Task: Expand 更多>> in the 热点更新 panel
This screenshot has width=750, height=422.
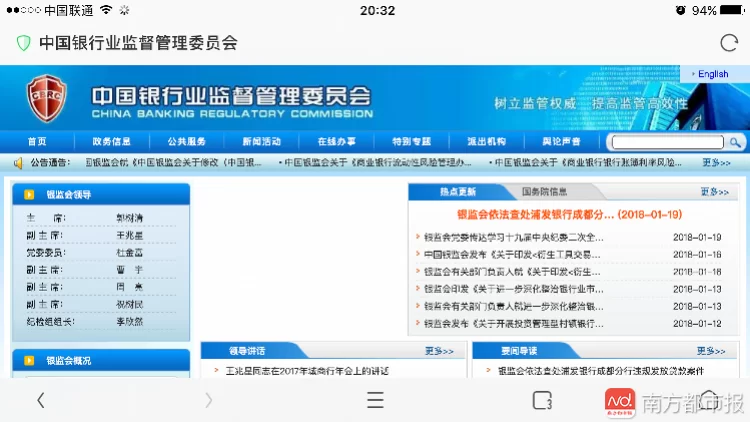Action: (716, 192)
